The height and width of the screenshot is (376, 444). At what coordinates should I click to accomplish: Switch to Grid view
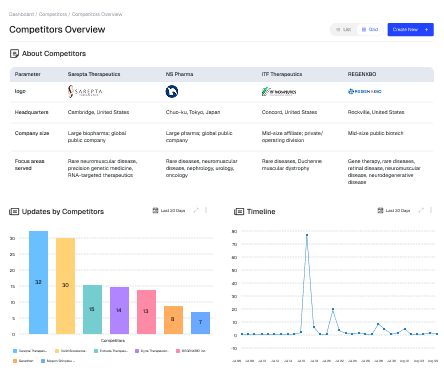pos(370,30)
